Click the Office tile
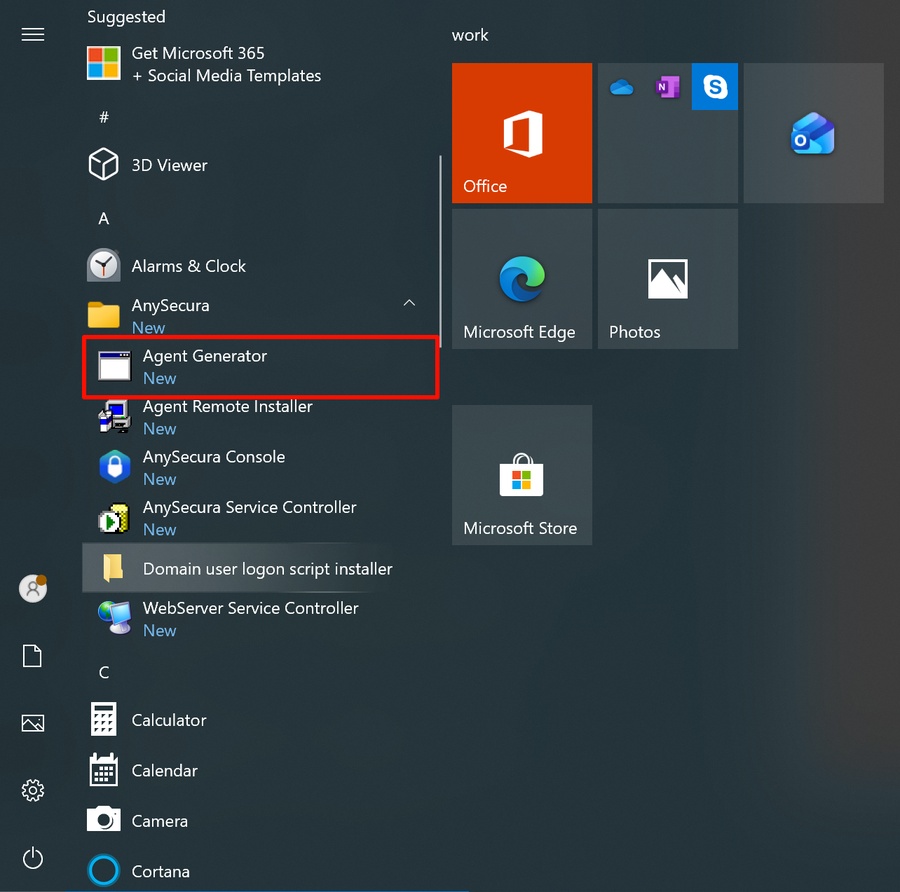Screen dimensions: 900x892 [521, 133]
